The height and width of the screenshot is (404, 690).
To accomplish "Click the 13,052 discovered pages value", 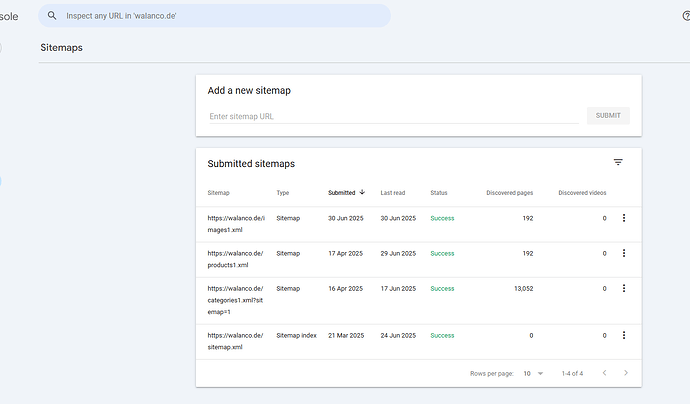I will pyautogui.click(x=524, y=289).
